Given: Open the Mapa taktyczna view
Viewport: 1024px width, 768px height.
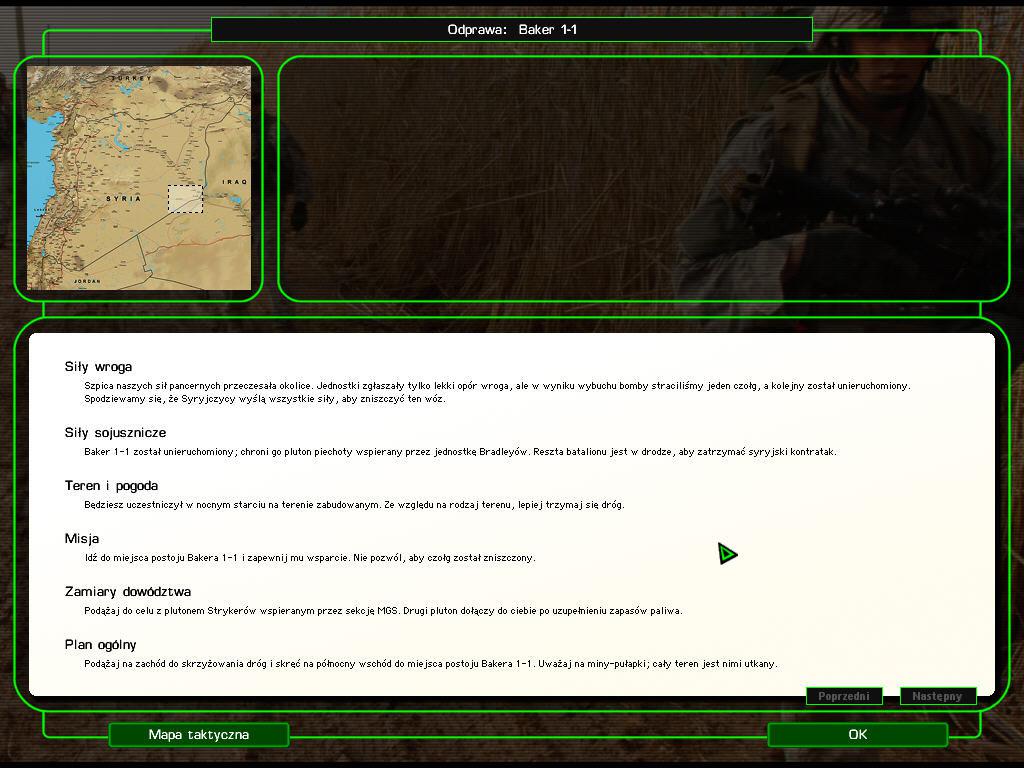Looking at the screenshot, I should (x=199, y=735).
